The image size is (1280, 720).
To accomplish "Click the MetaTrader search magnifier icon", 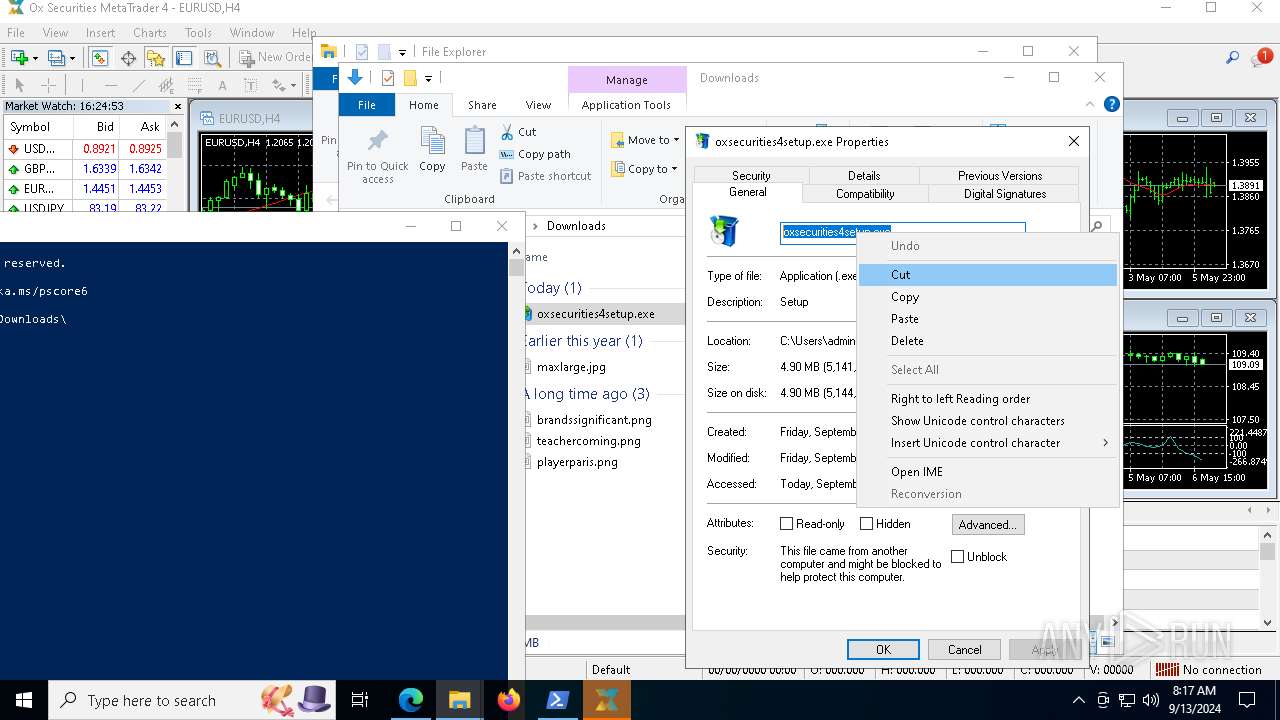I will point(1233,58).
